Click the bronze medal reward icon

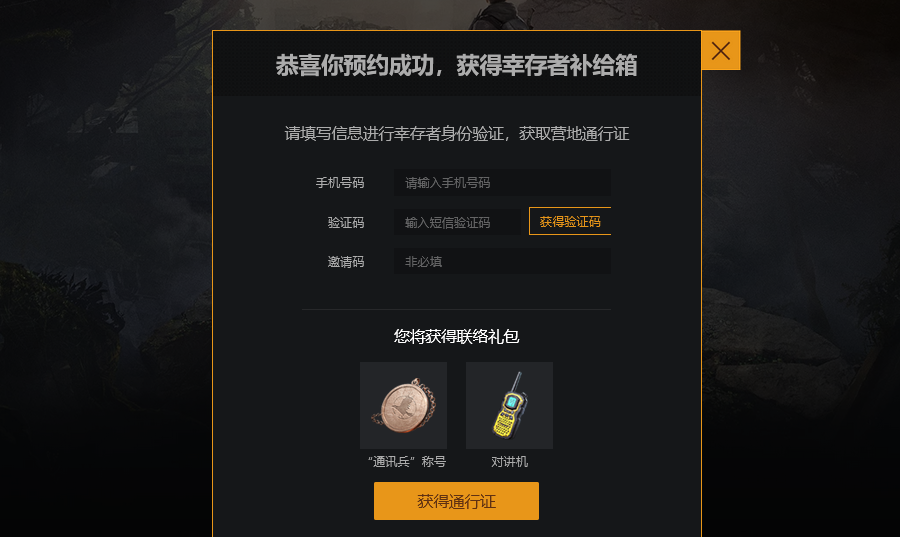click(404, 406)
